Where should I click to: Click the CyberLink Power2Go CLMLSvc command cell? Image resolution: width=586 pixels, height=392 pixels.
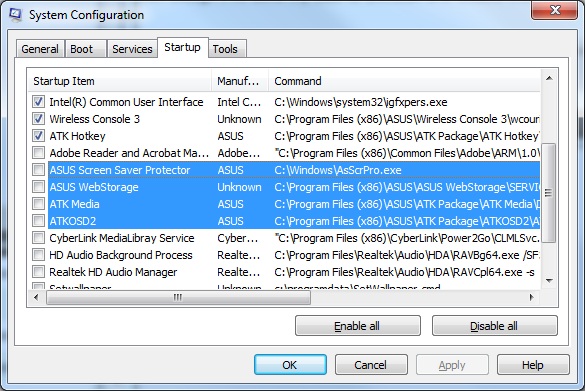pos(407,238)
